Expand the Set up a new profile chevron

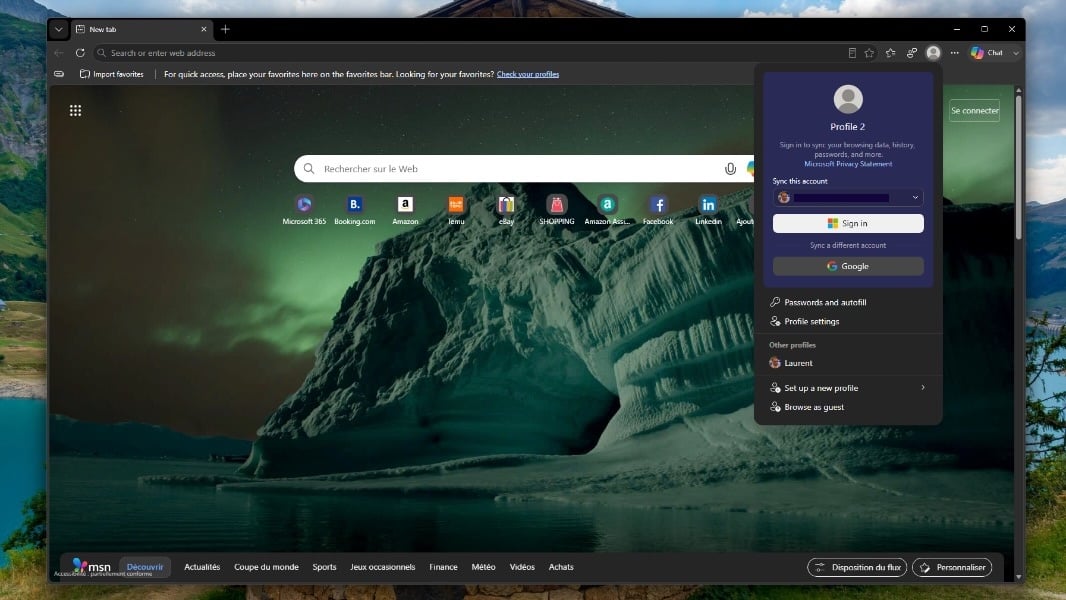tap(923, 387)
